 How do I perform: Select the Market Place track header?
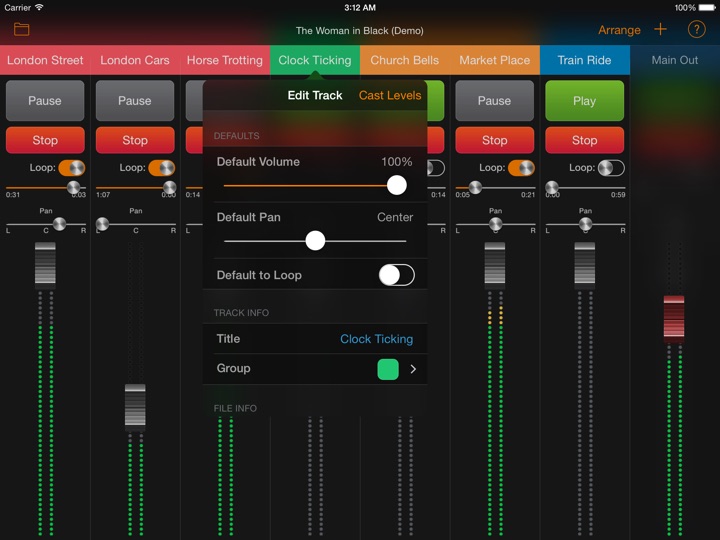[495, 60]
